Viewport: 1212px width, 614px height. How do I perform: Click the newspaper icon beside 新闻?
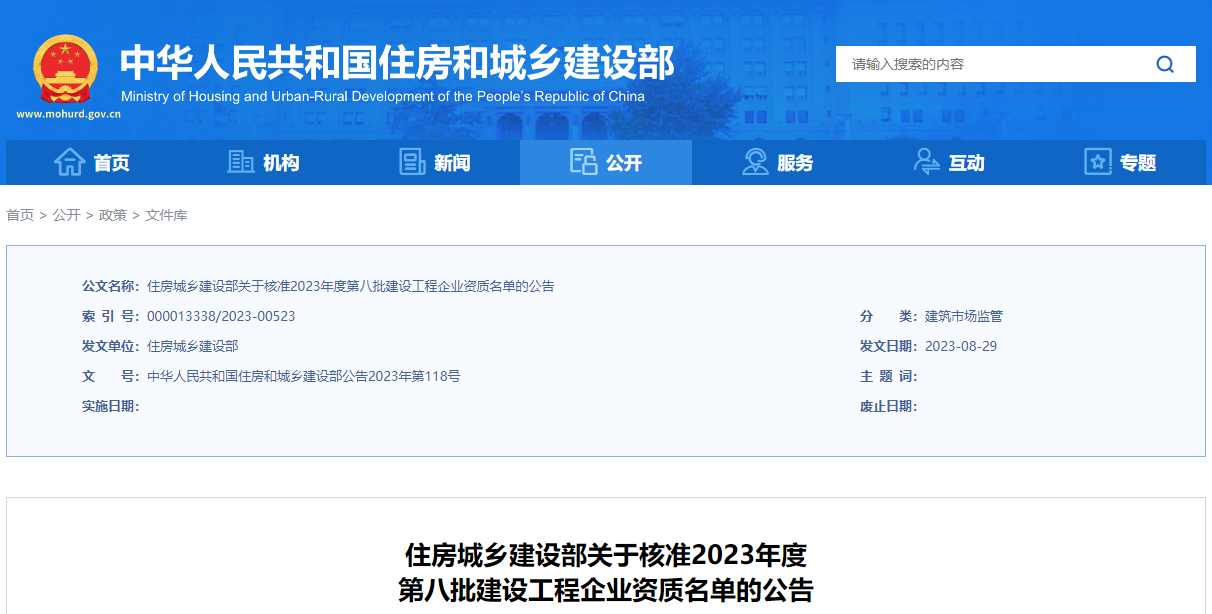tap(412, 162)
